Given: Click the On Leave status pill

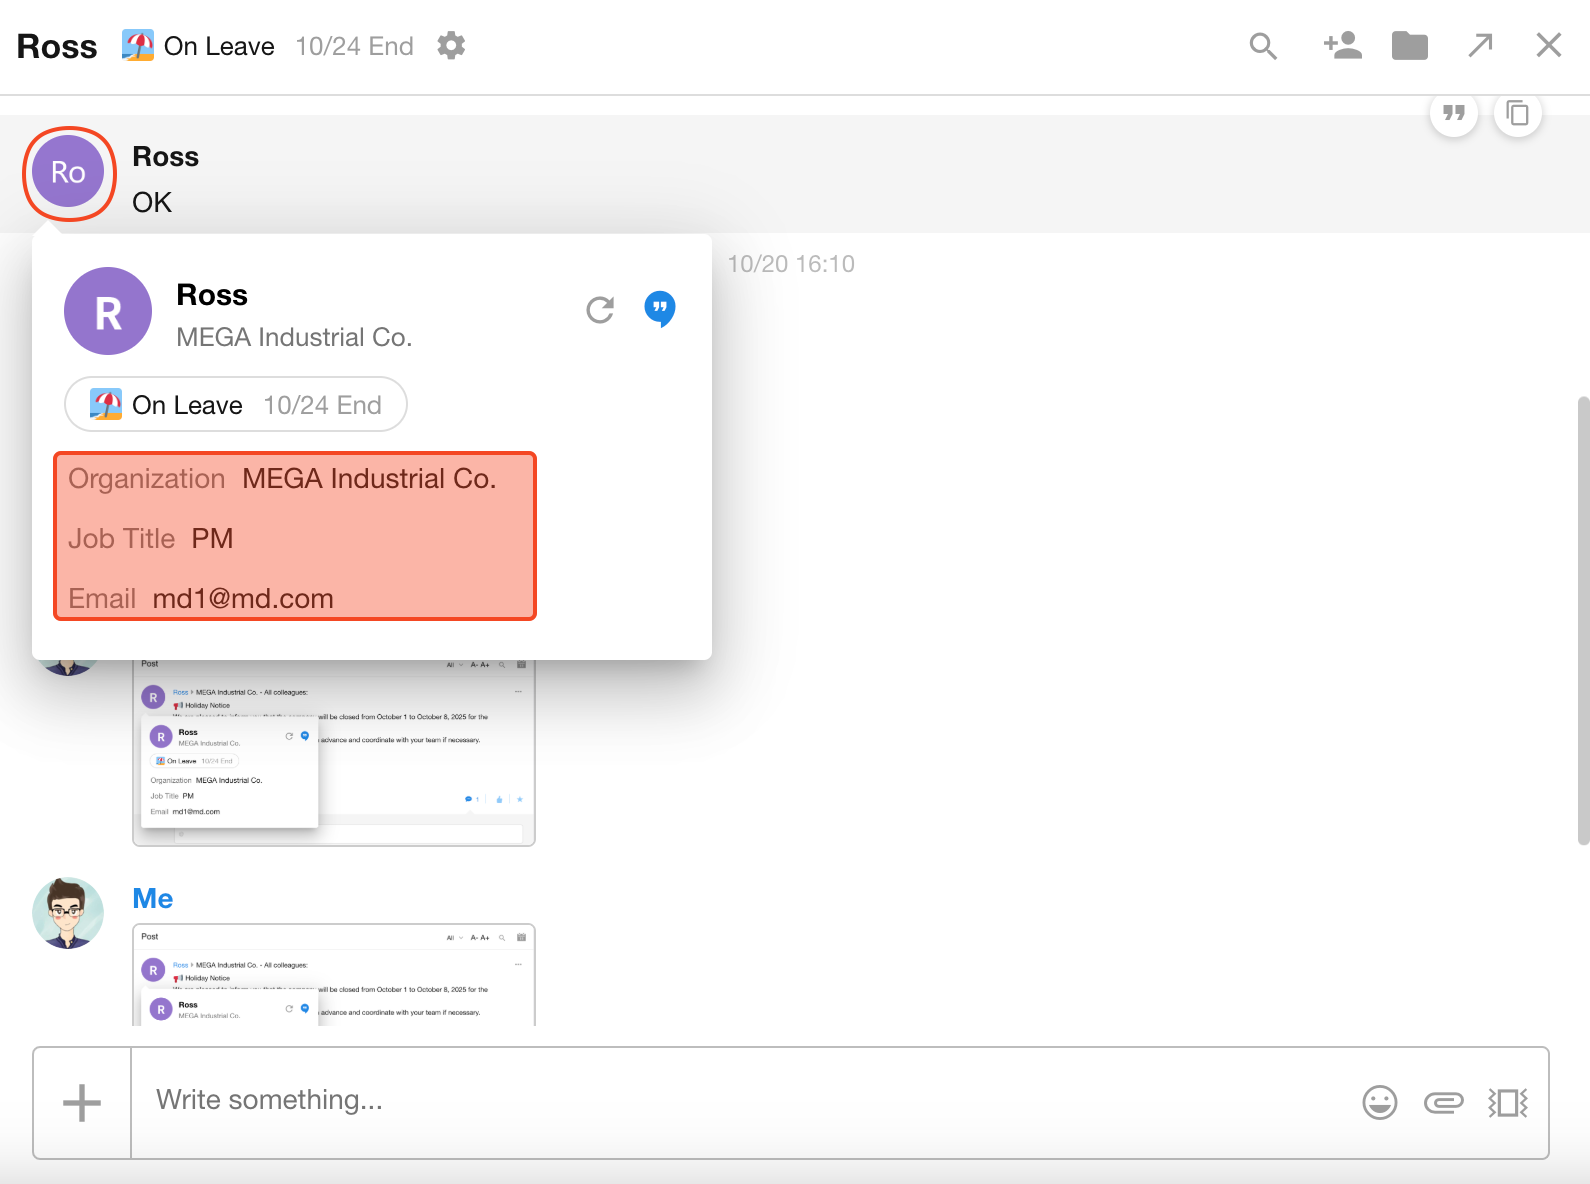Looking at the screenshot, I should point(236,405).
